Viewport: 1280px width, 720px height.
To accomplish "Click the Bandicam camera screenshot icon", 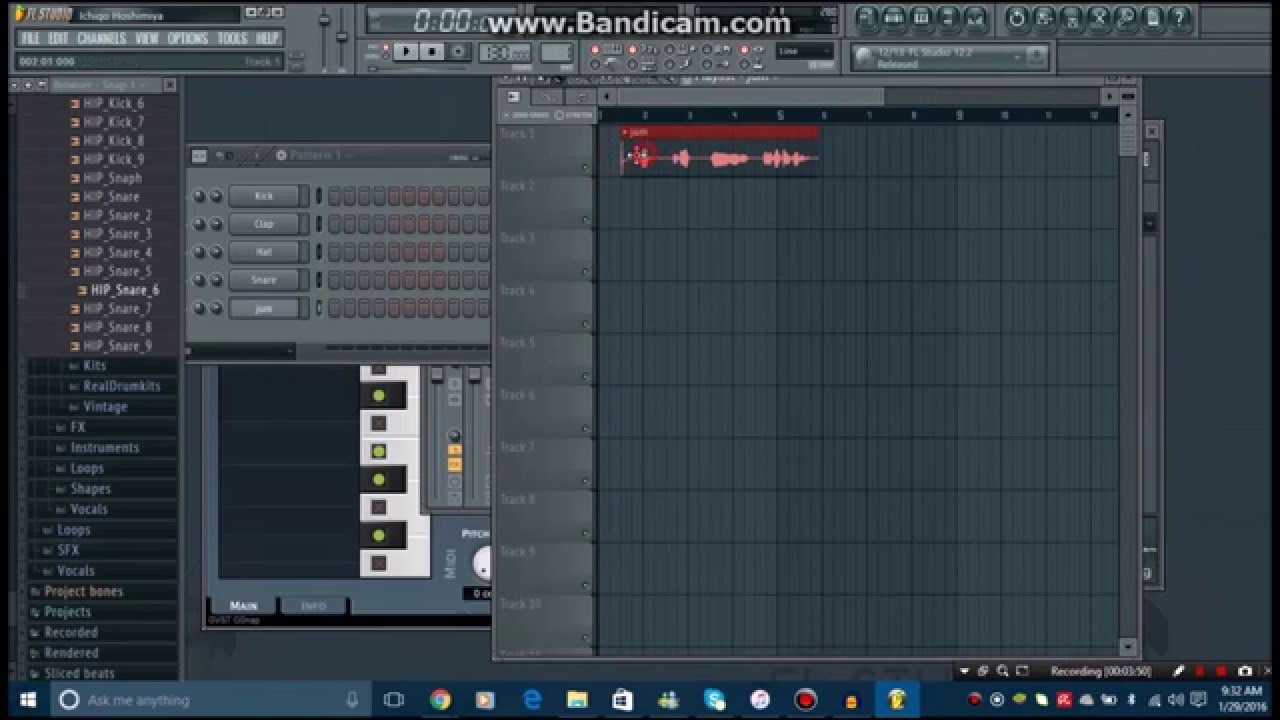I will tap(1245, 671).
